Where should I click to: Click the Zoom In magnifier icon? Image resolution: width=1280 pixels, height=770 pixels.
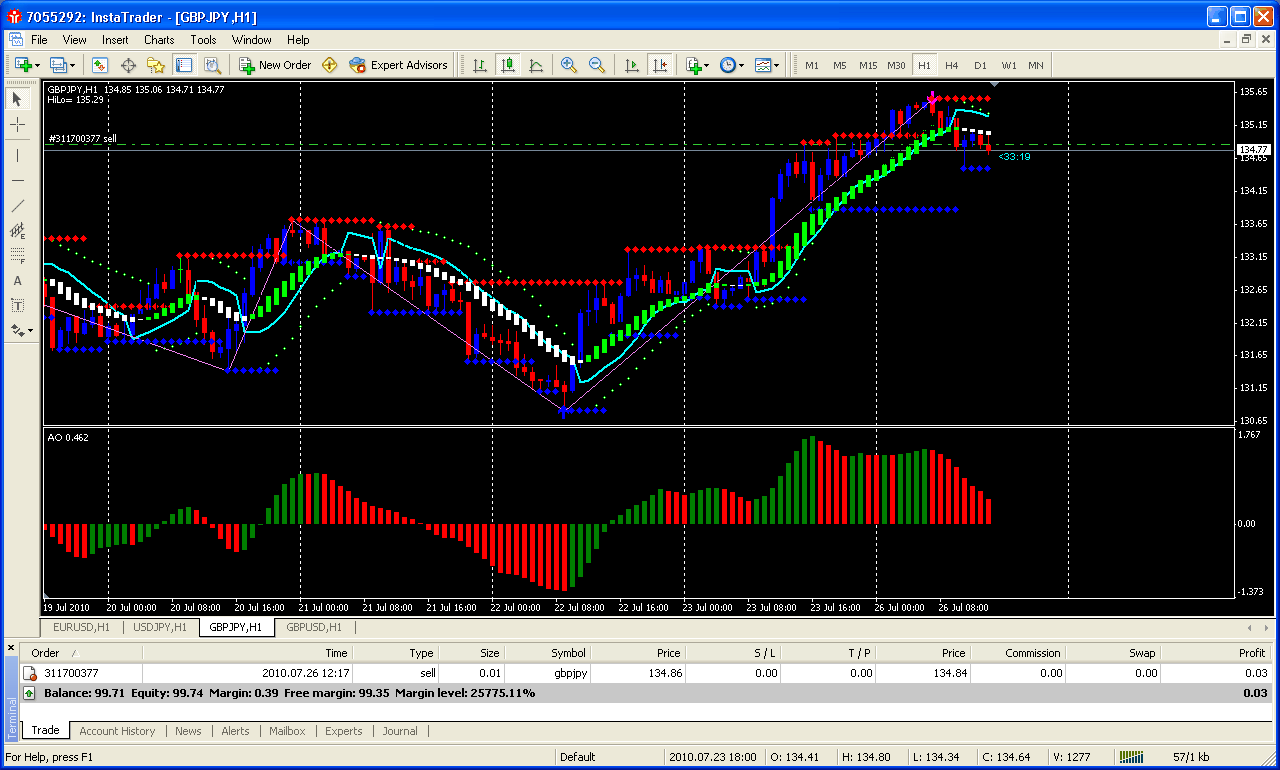coord(569,65)
